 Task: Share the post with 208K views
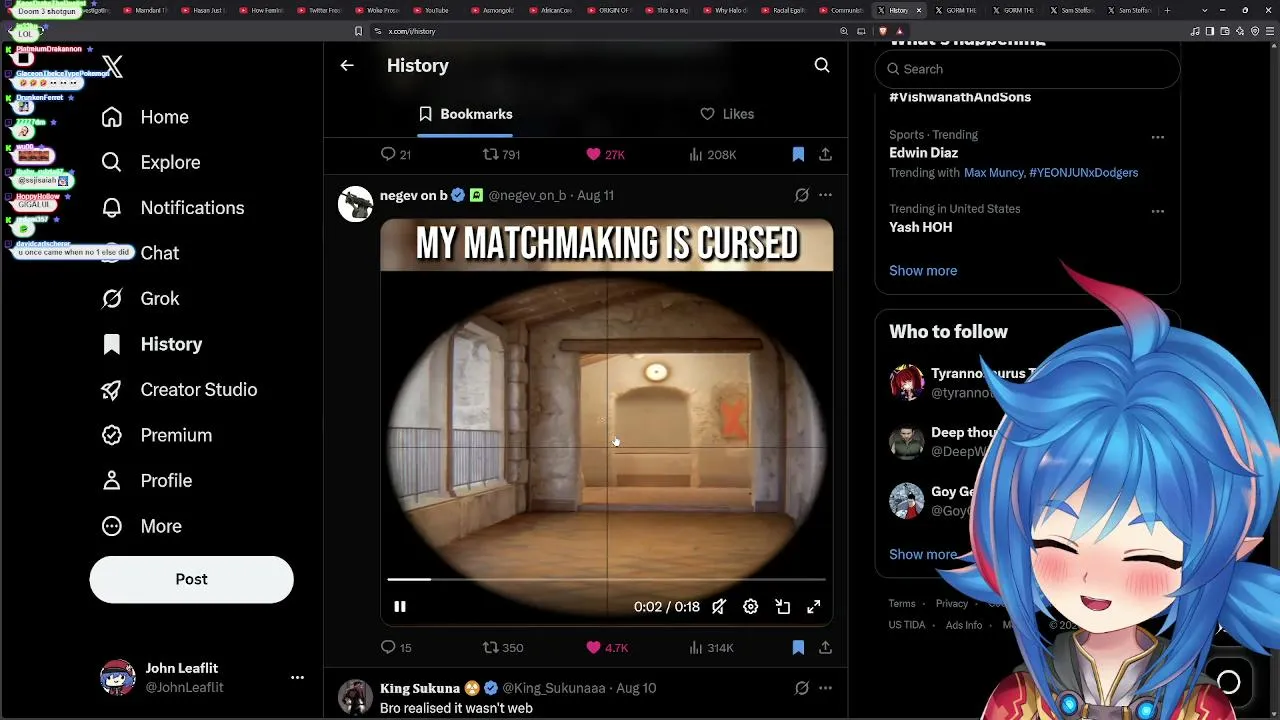825,155
